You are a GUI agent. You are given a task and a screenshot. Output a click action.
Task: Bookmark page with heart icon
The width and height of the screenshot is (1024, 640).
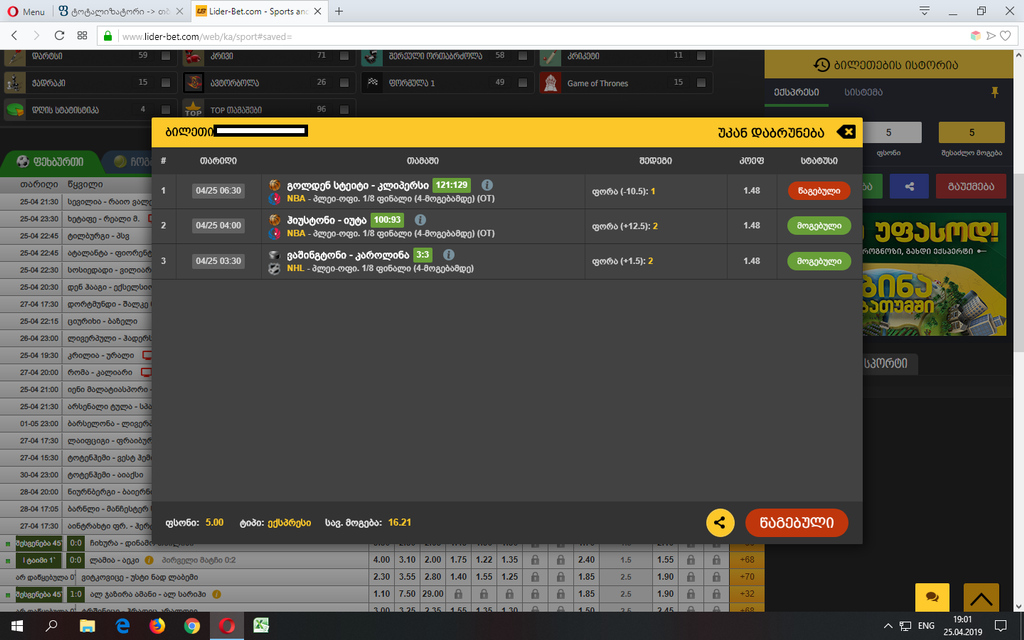coord(1006,36)
